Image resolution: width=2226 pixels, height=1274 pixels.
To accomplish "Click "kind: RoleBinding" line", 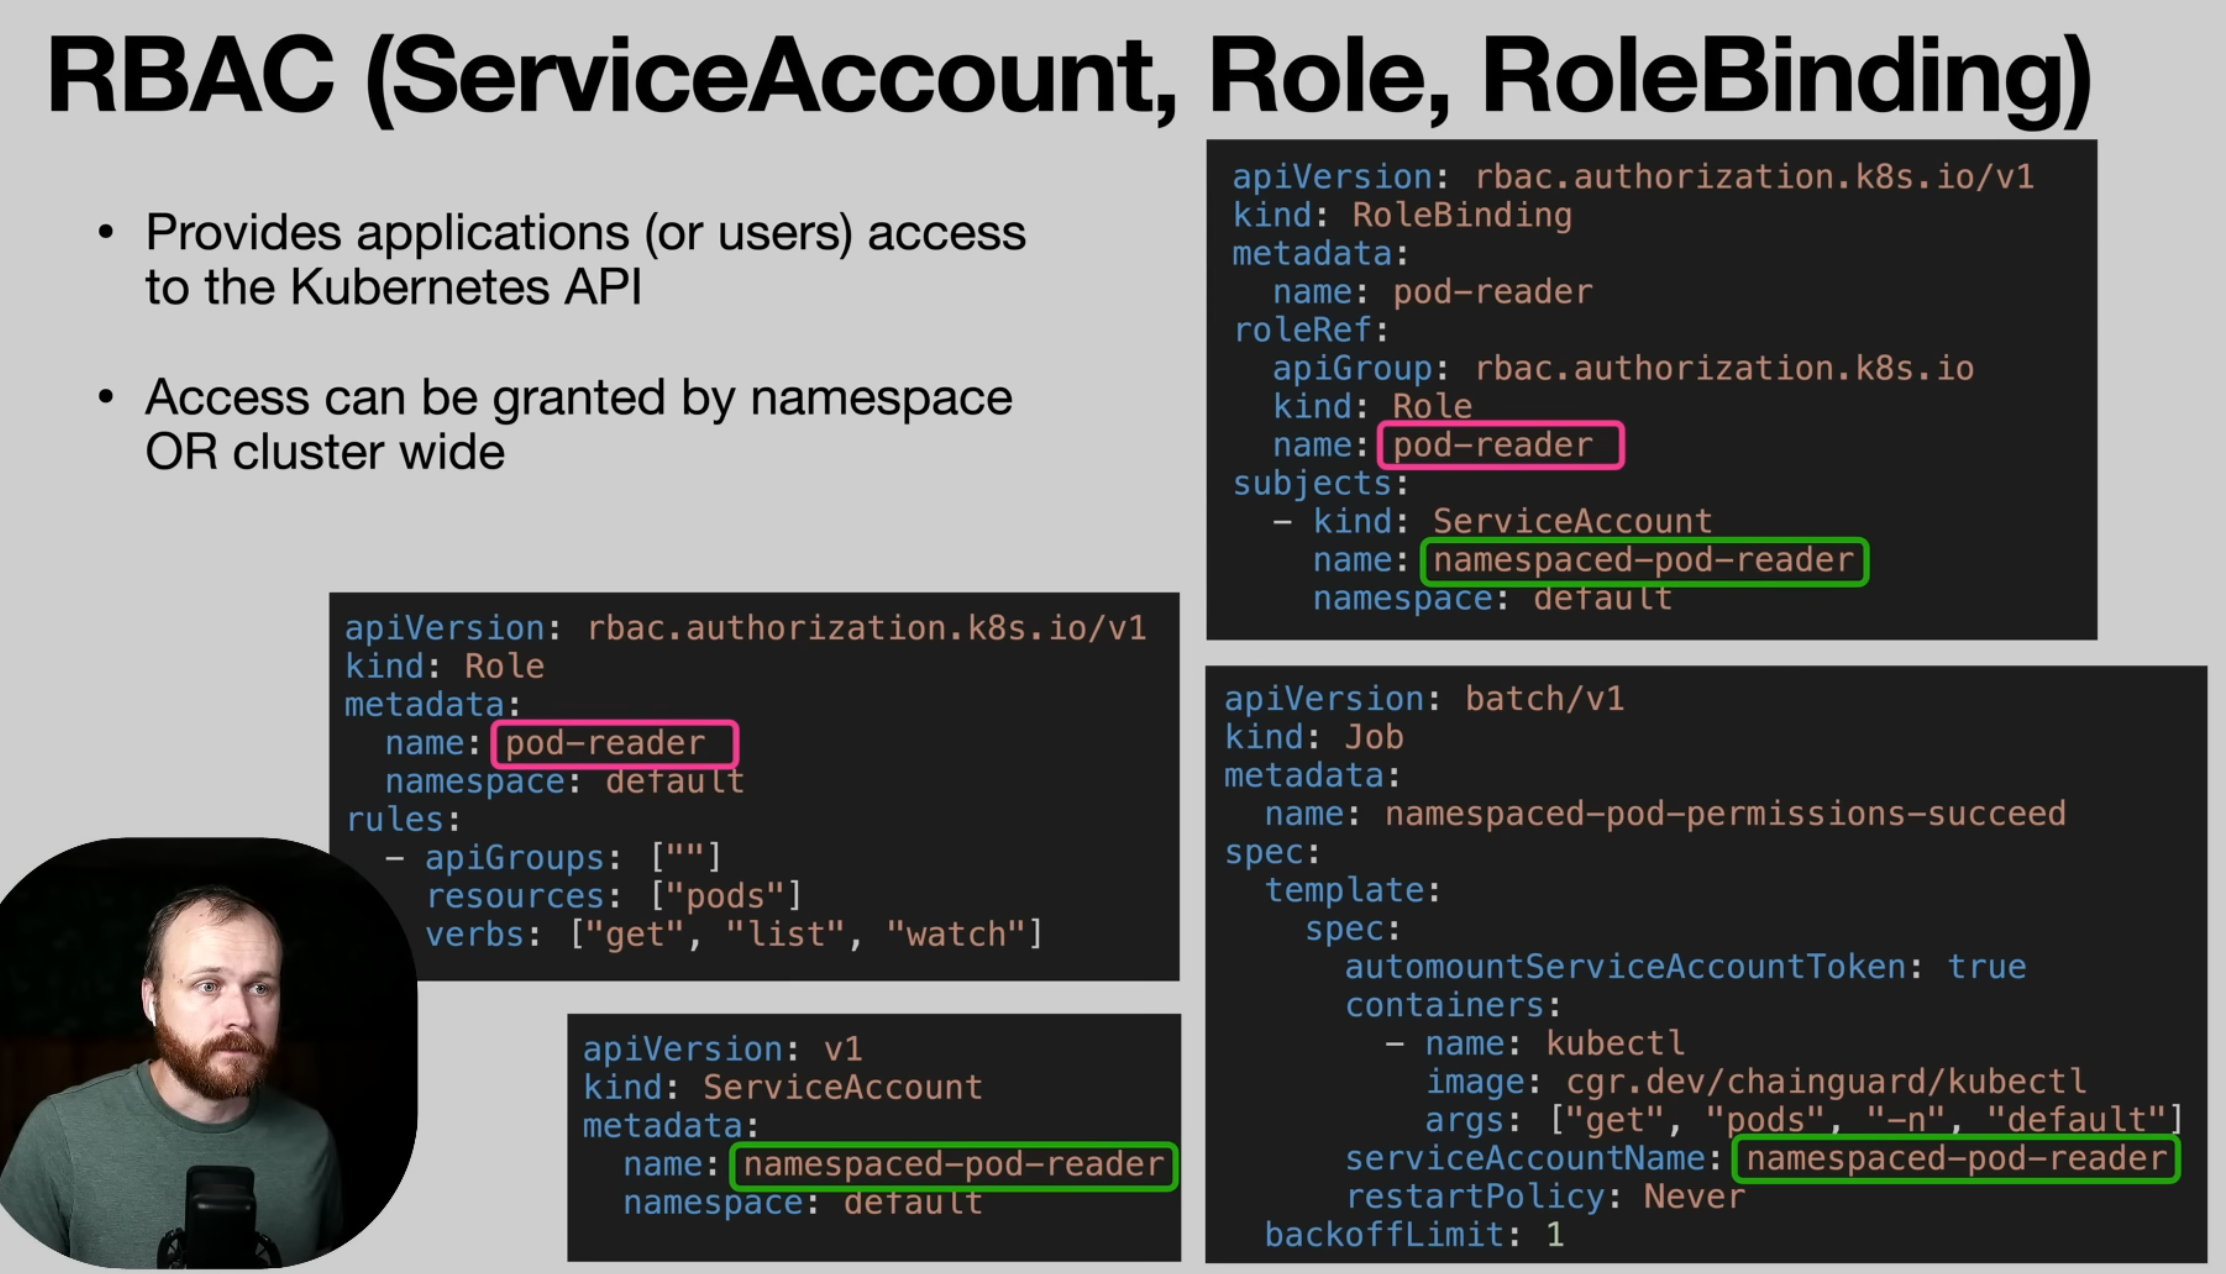I will point(1401,215).
